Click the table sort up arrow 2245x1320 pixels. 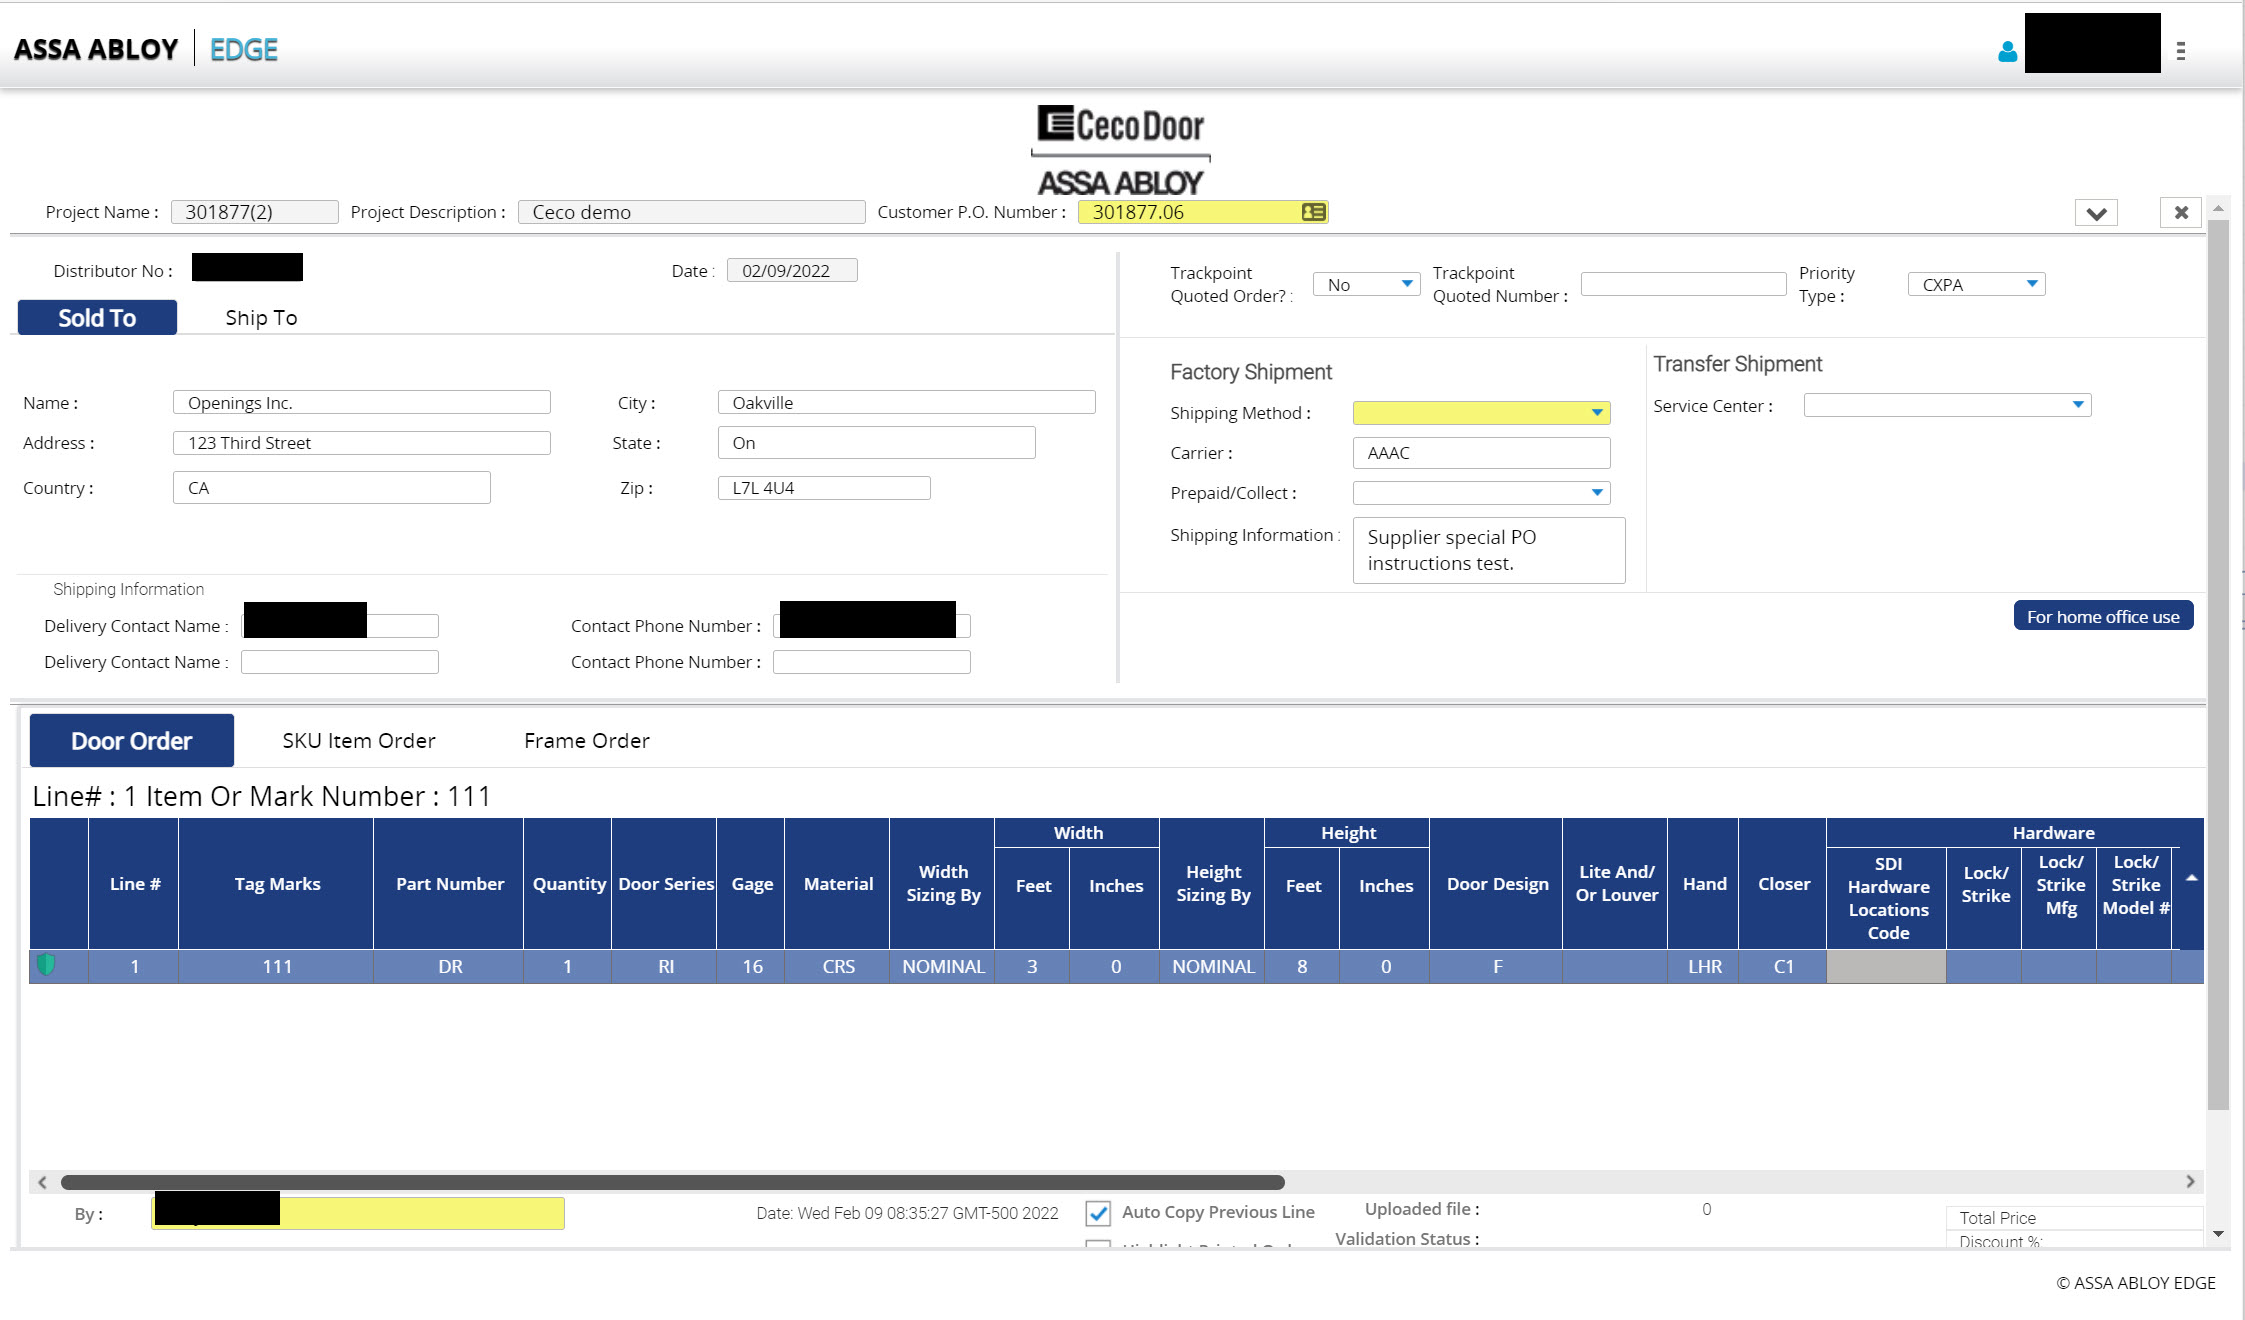(2190, 878)
